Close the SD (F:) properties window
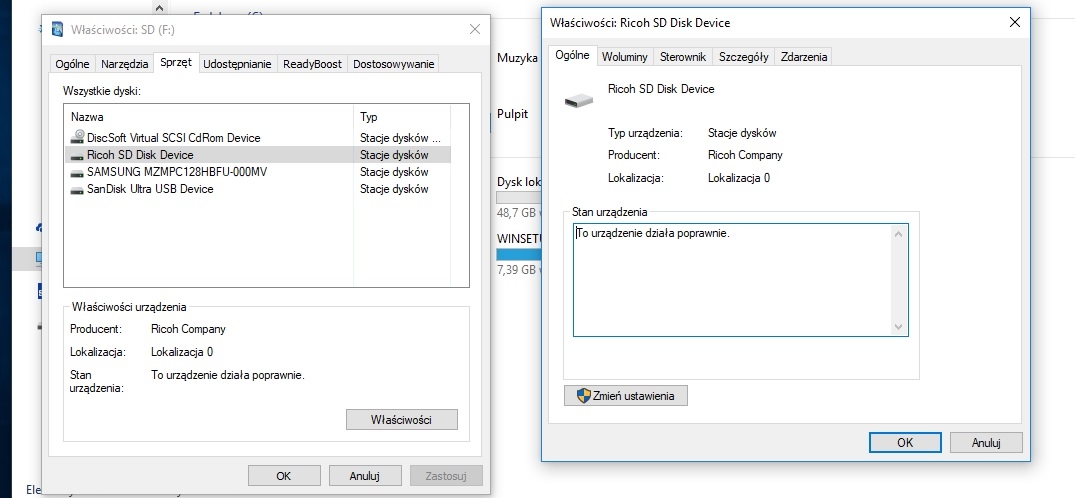The height and width of the screenshot is (498, 1075). (474, 29)
